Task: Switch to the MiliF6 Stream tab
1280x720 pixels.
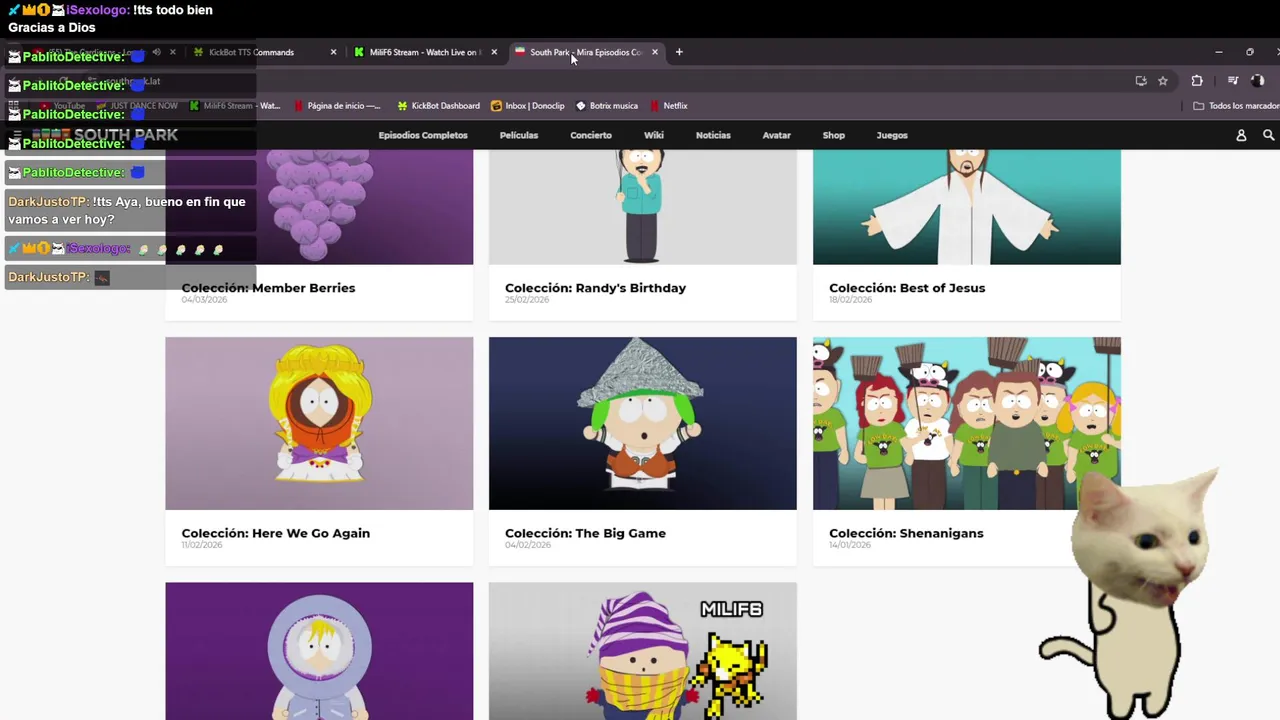Action: point(424,52)
